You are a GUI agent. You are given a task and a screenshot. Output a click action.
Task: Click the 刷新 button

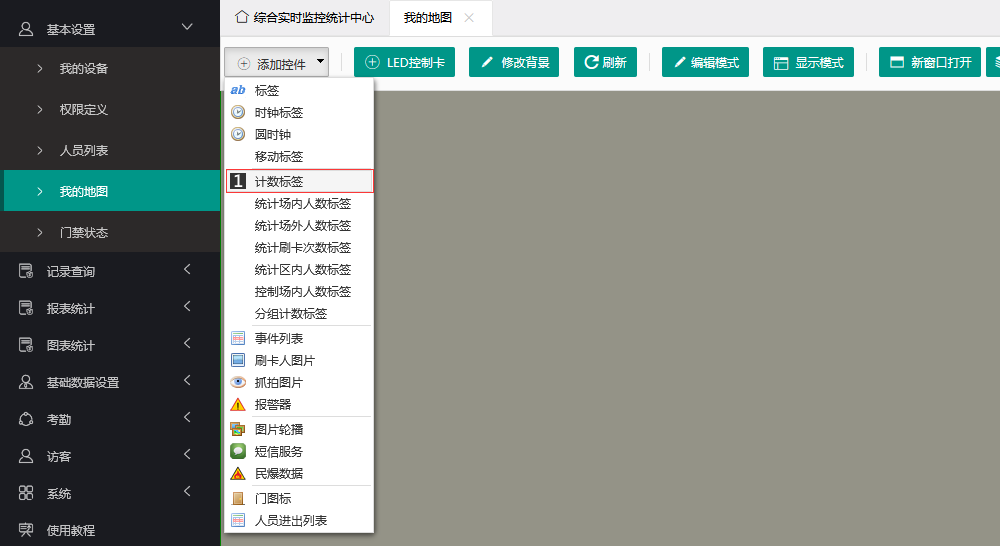pyautogui.click(x=605, y=62)
